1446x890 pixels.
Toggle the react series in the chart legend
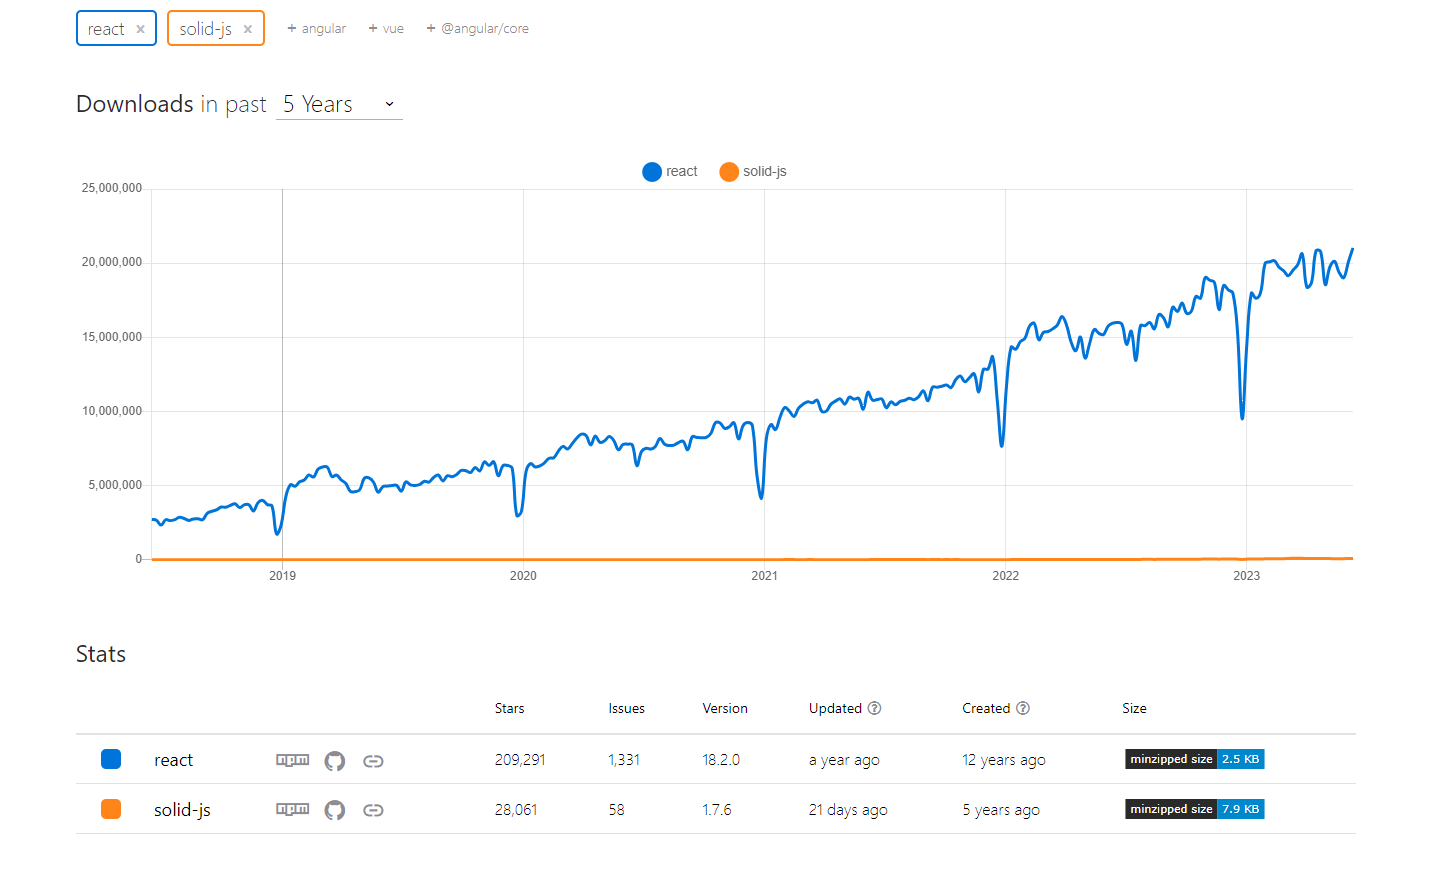670,172
